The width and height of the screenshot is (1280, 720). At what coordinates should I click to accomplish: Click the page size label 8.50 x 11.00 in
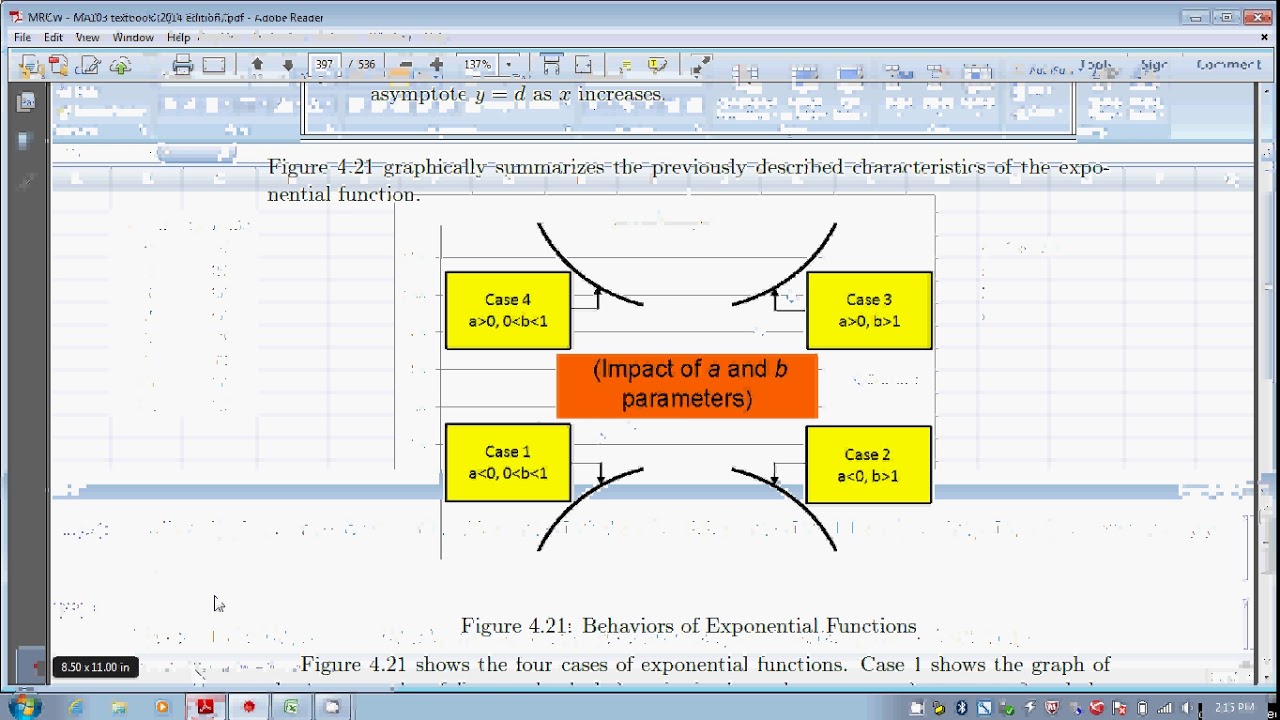click(x=95, y=667)
